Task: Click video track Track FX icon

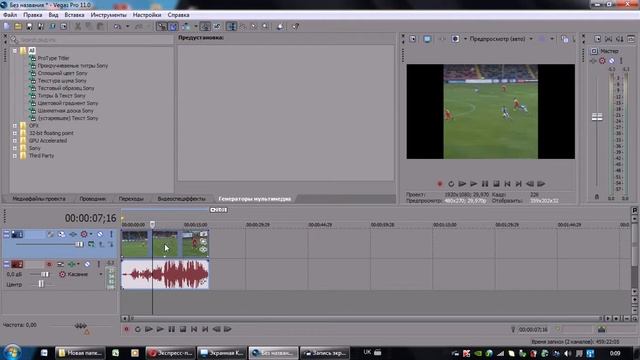Action: (73, 234)
